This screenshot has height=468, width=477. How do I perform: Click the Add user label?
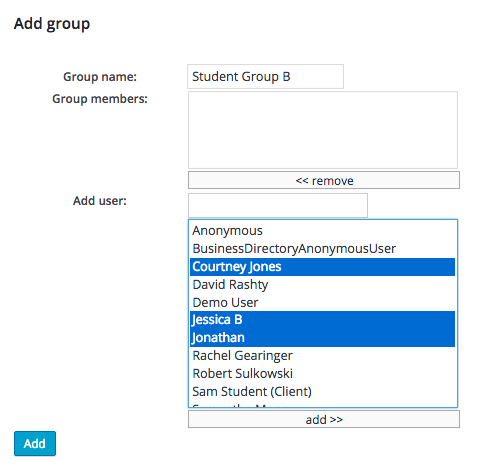coord(100,201)
